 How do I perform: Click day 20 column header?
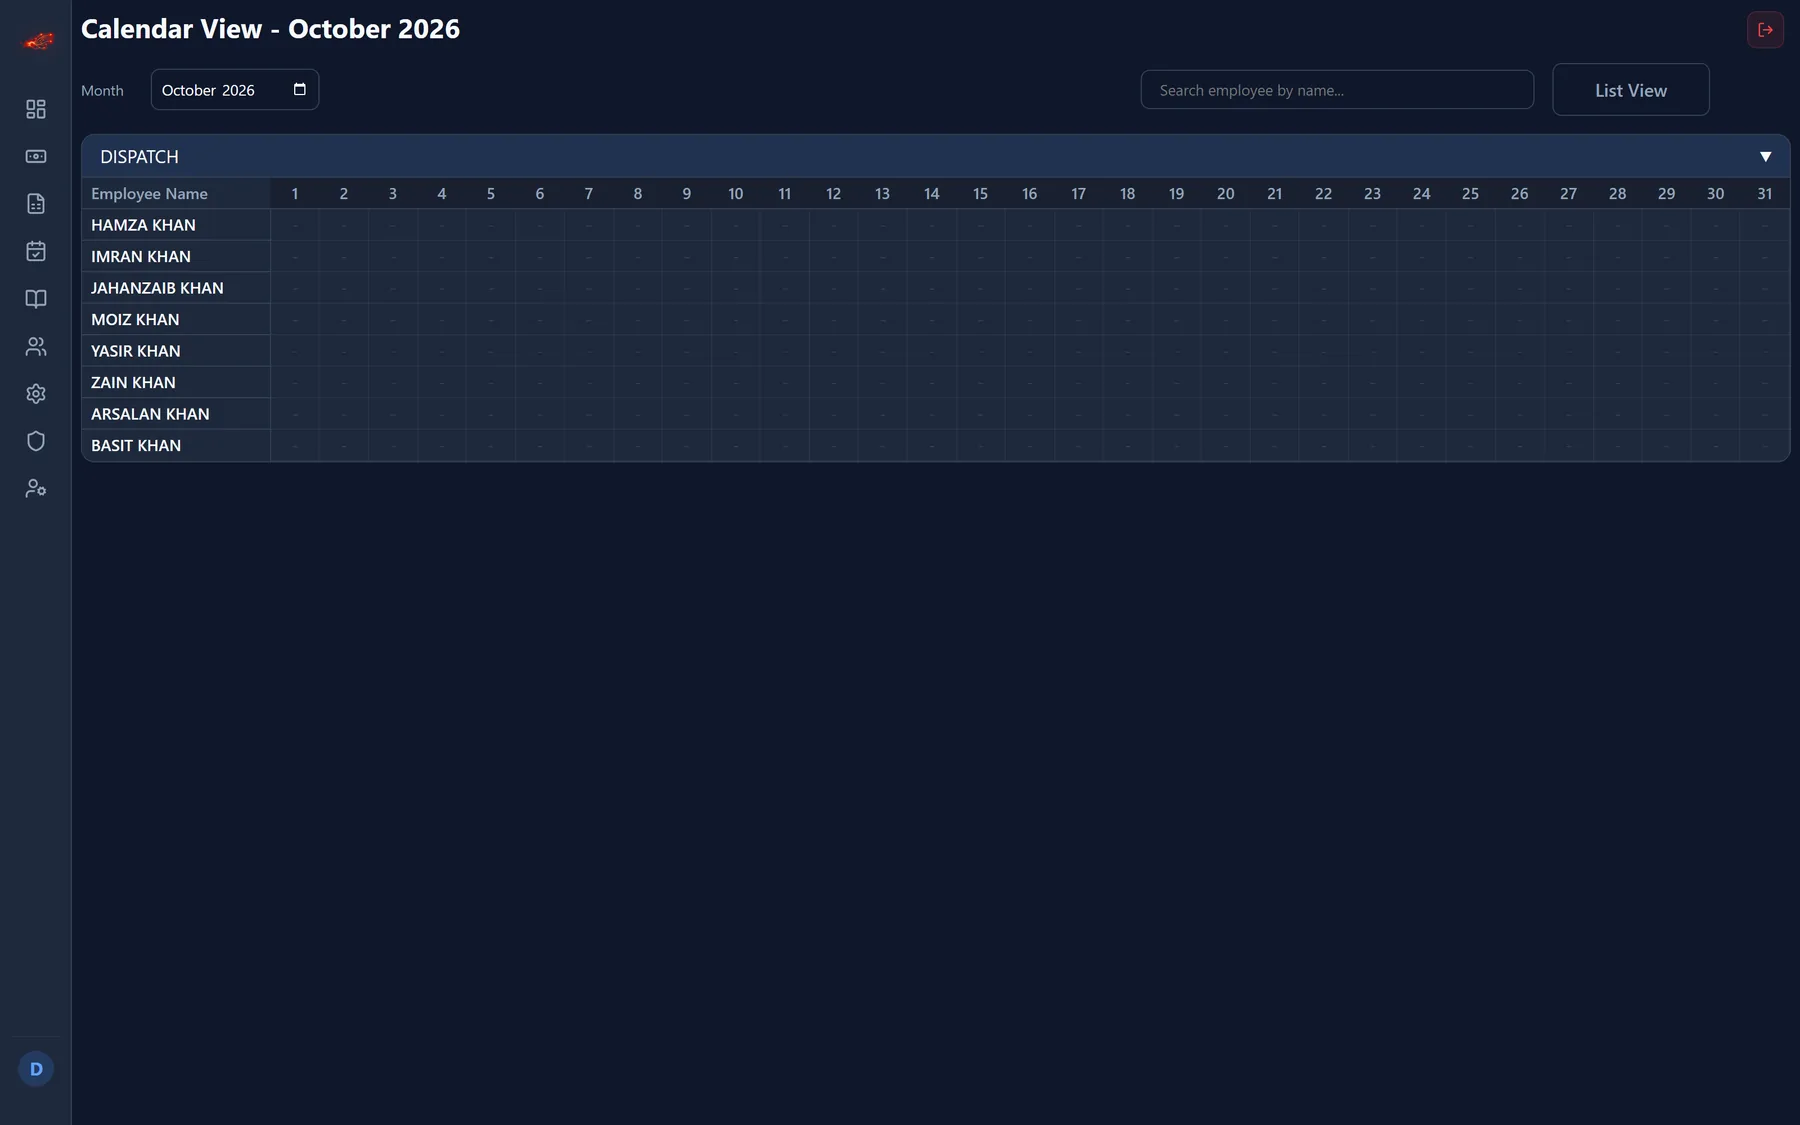[1226, 194]
